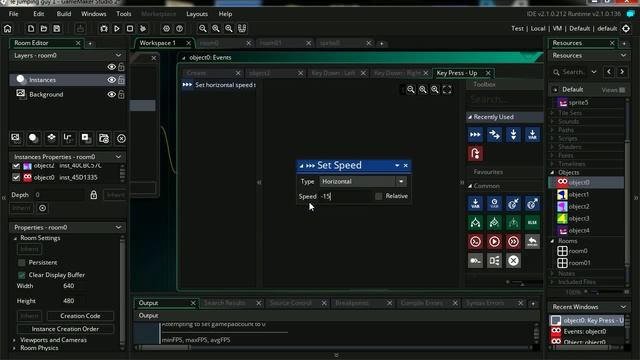The image size is (640, 360).
Task: Create a new tile layer icon
Action: 51,138
